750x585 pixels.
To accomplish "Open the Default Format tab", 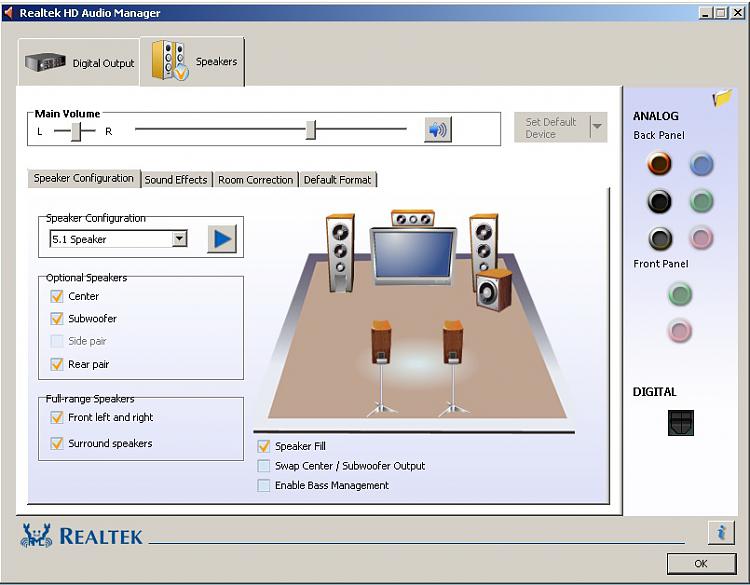I will point(337,180).
